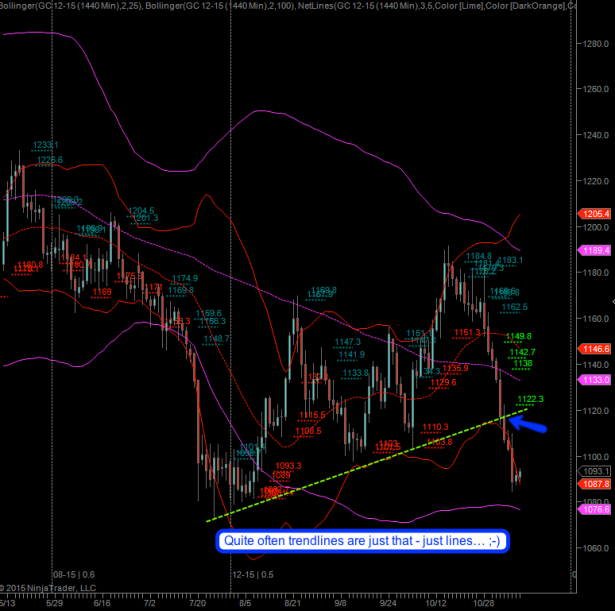Click the 10/12 date on time axis
The width and height of the screenshot is (615, 611).
tap(435, 603)
